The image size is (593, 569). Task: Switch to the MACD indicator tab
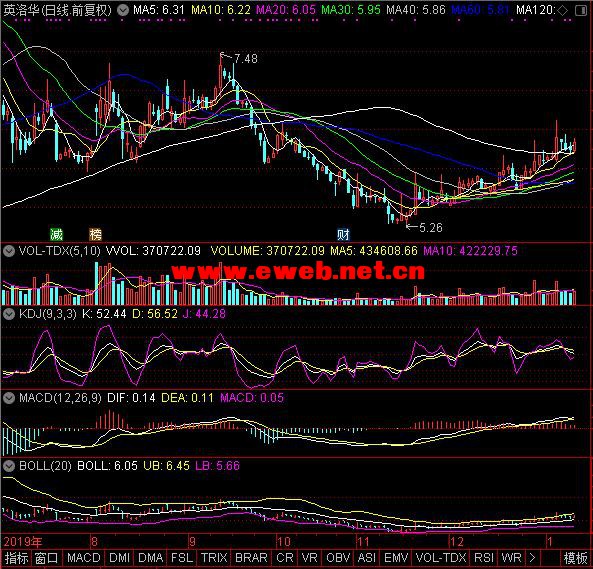[84, 558]
